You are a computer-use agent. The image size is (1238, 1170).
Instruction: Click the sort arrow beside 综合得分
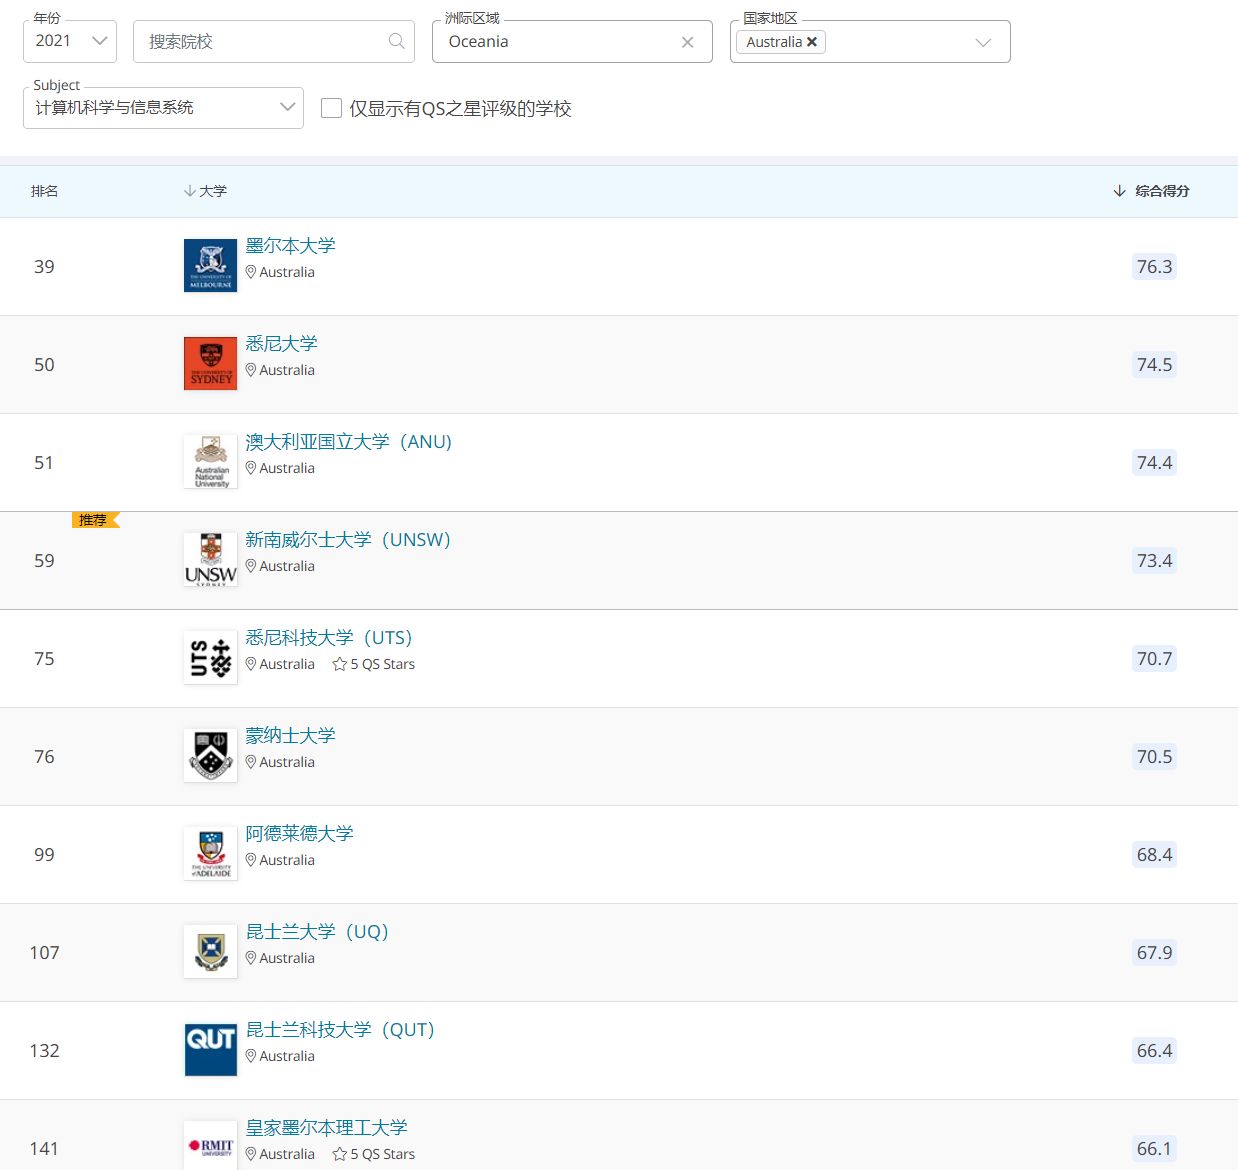(1119, 191)
